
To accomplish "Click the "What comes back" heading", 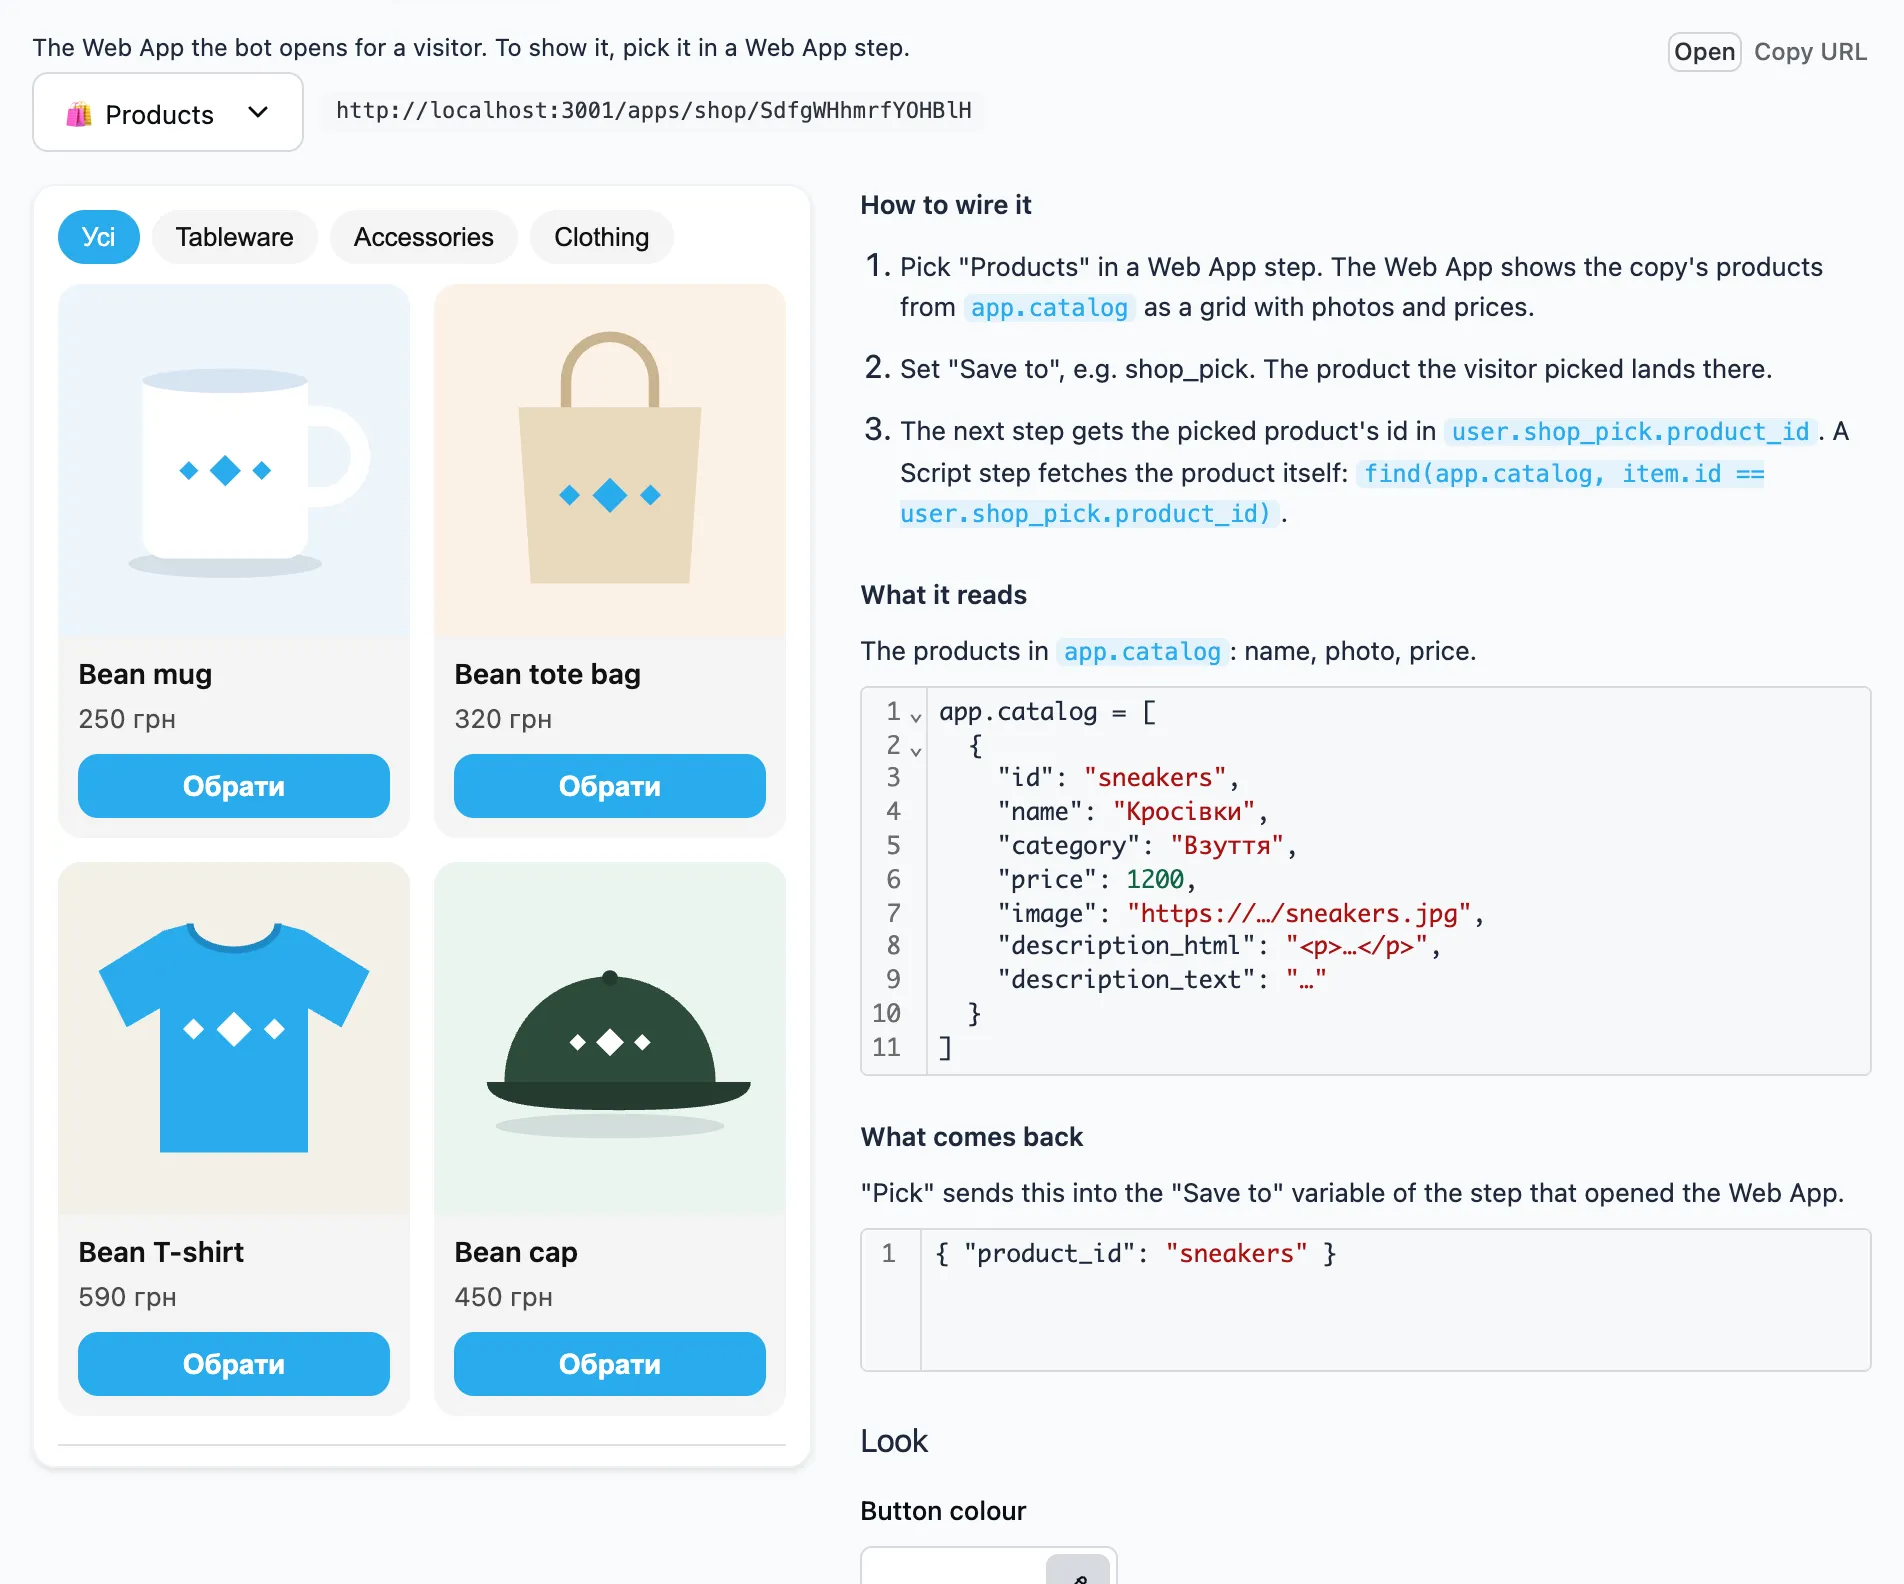I will click(972, 1137).
